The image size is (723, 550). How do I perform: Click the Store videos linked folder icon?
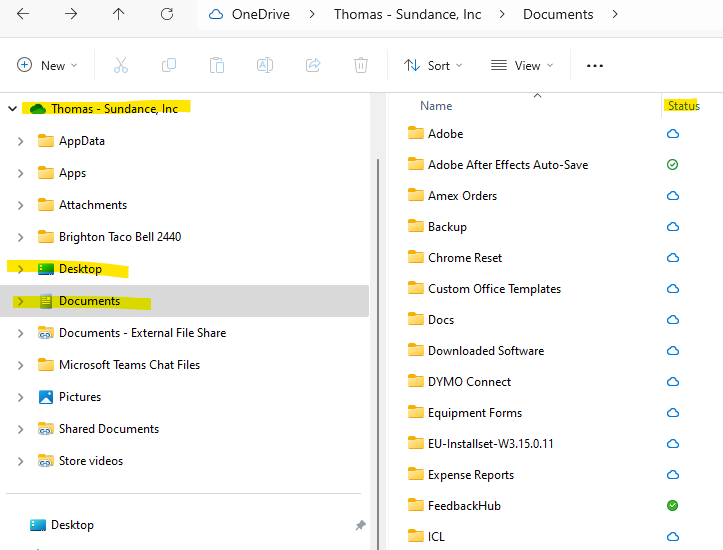tap(46, 461)
